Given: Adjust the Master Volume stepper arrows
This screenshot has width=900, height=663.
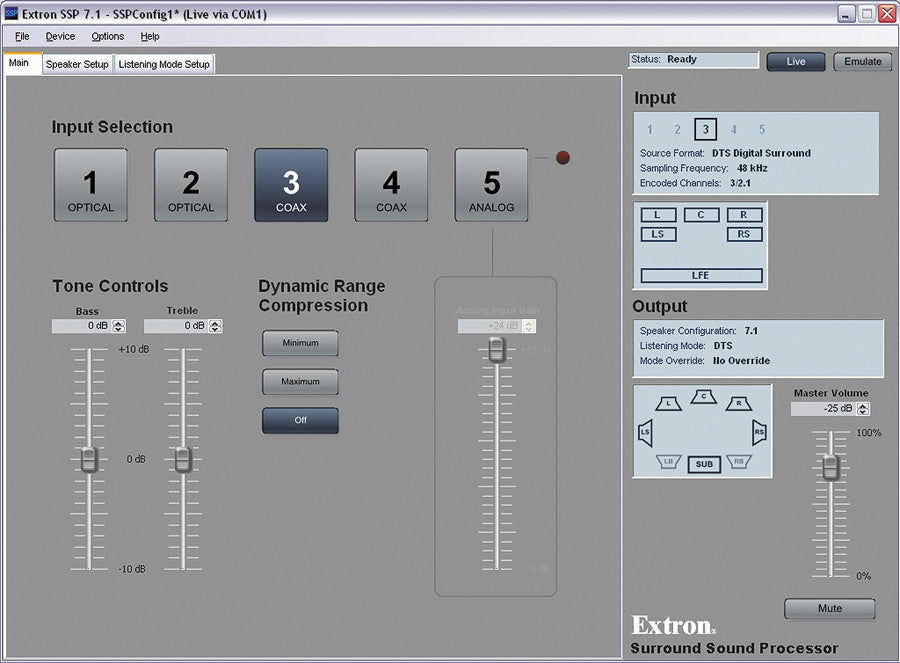Looking at the screenshot, I should click(x=863, y=409).
